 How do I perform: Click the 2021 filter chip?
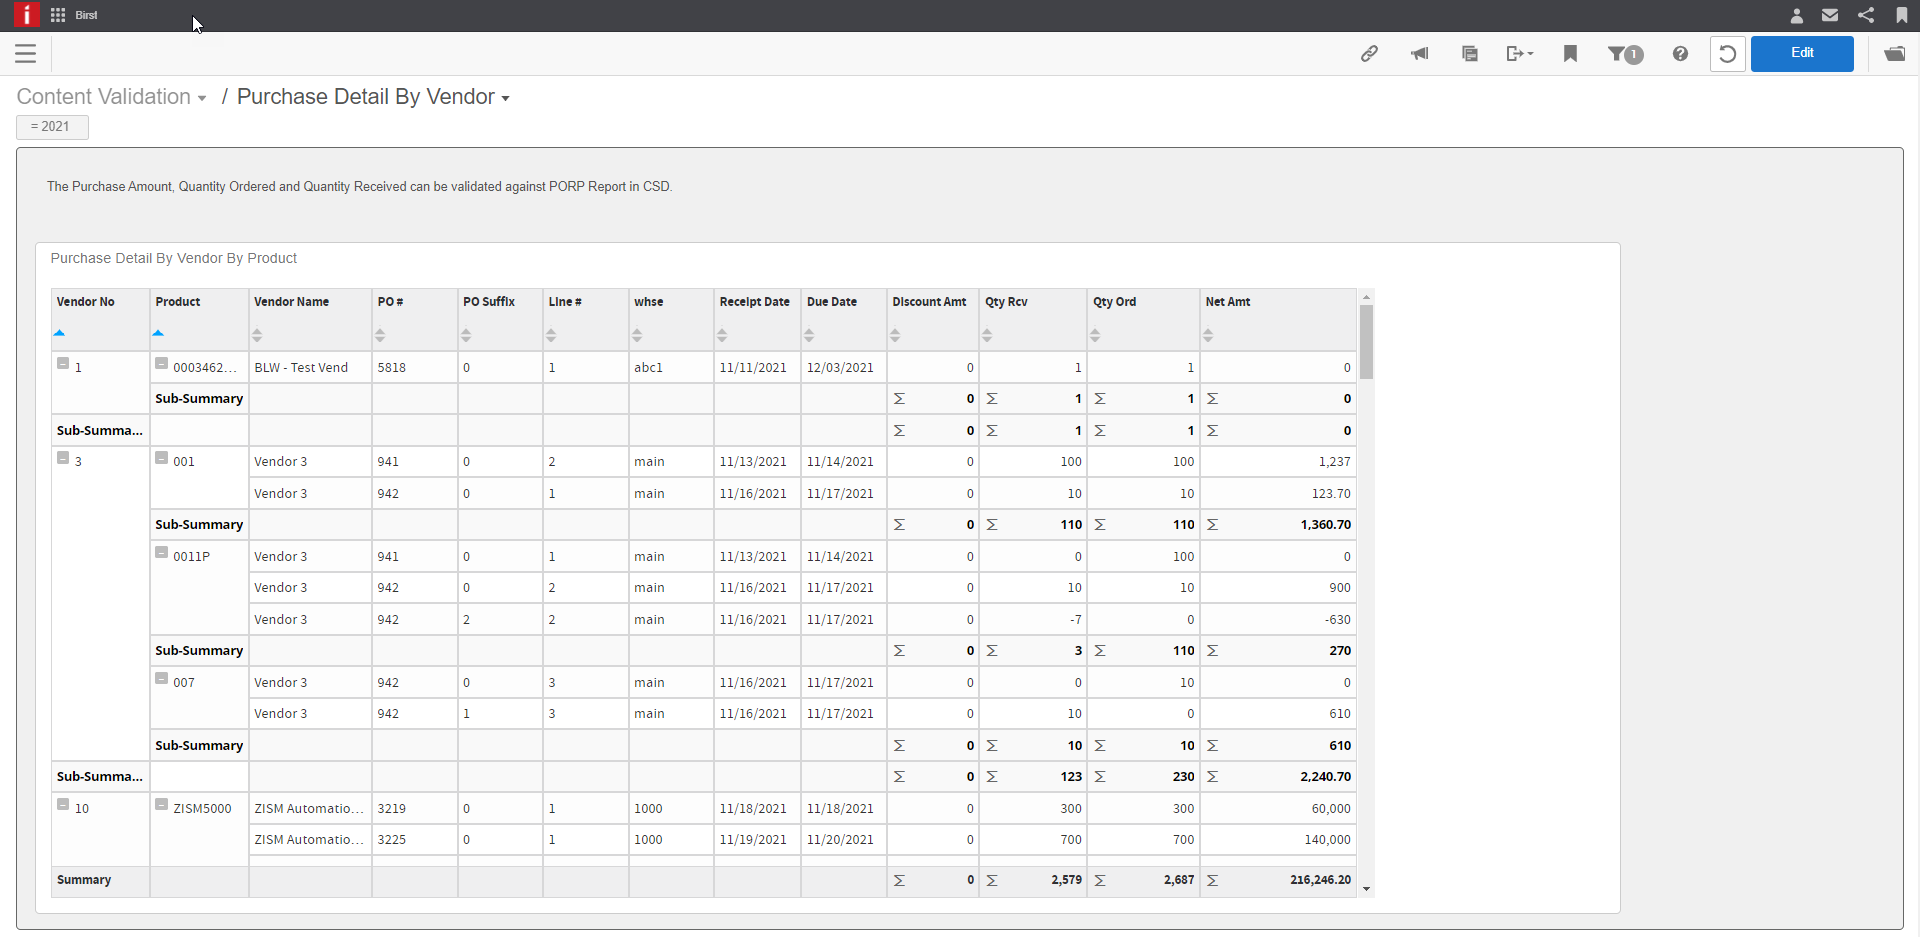pyautogui.click(x=52, y=127)
